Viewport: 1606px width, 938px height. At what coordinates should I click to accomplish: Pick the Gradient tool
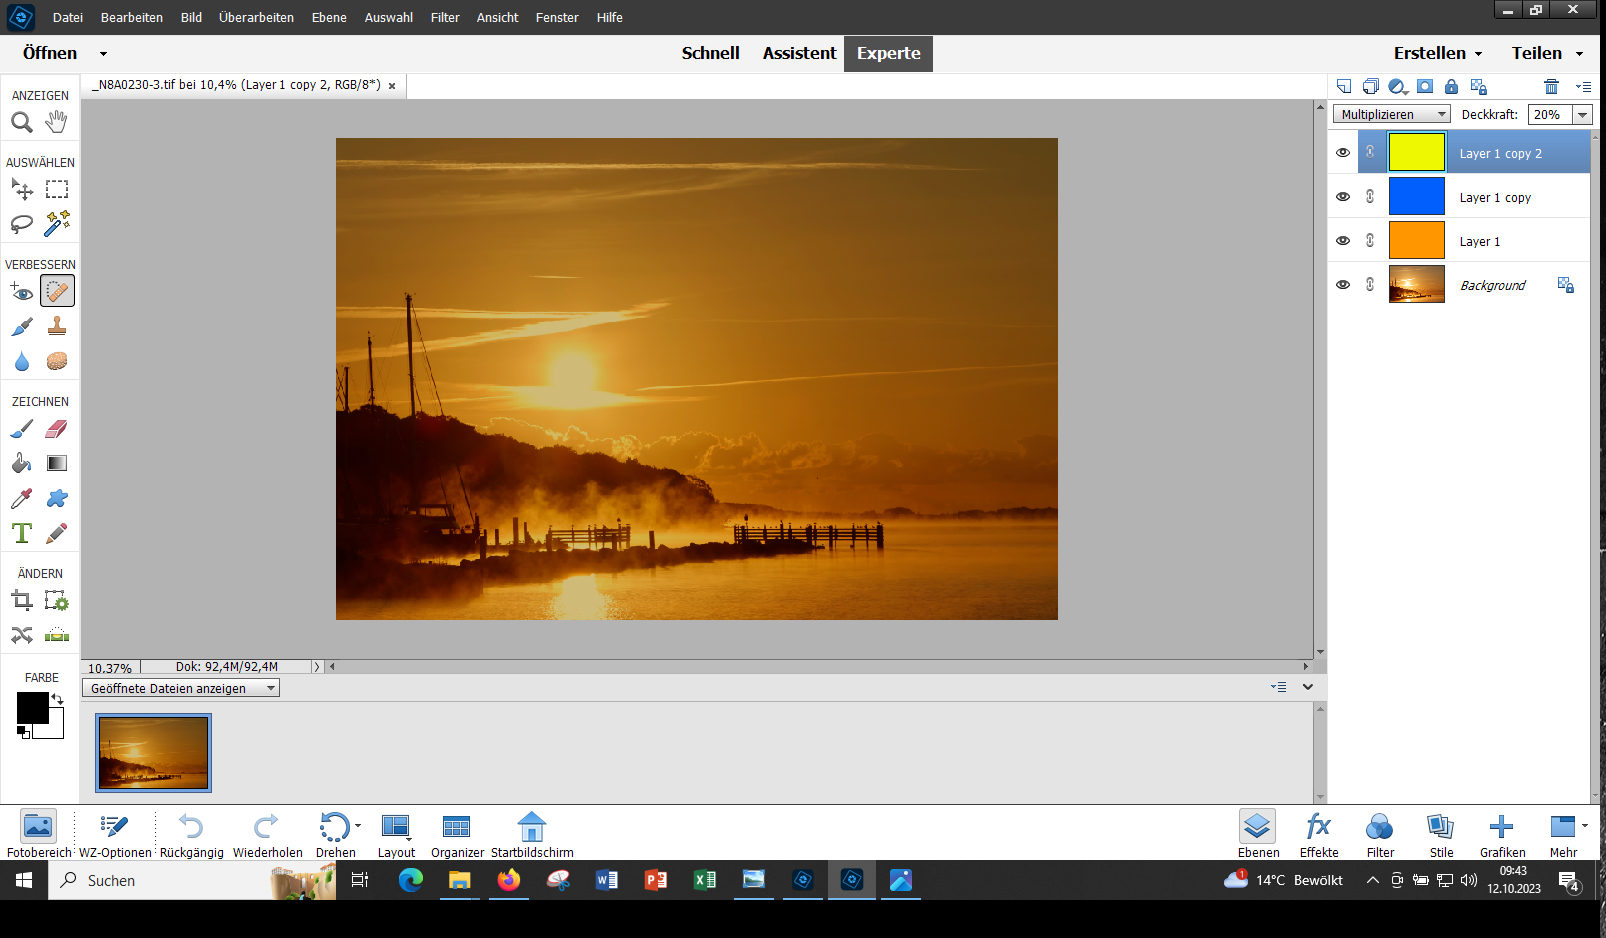(x=57, y=463)
